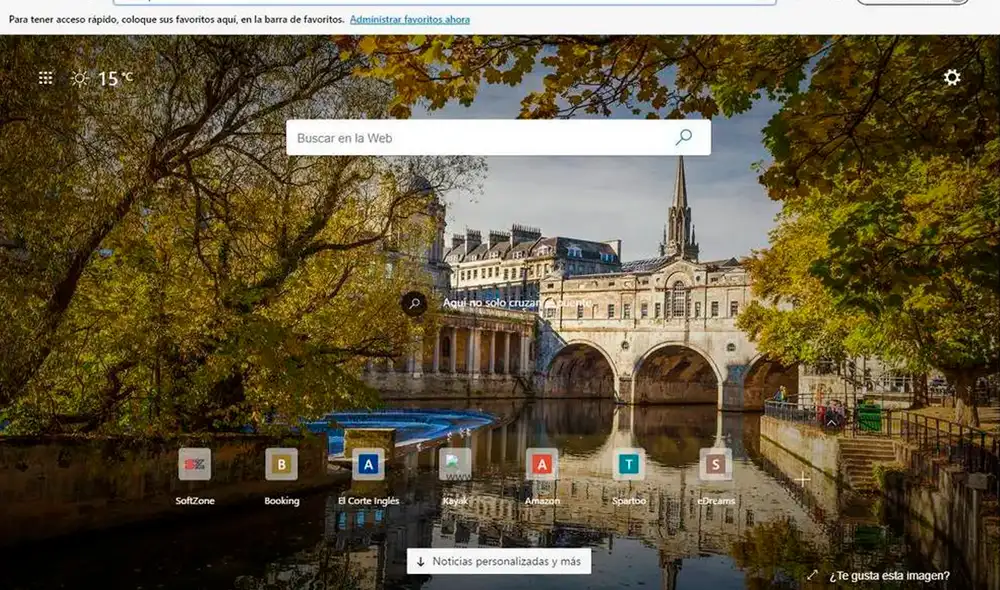1000x590 pixels.
Task: Click '¿Te gusta esta imagen?' feedback link
Action: click(x=888, y=575)
